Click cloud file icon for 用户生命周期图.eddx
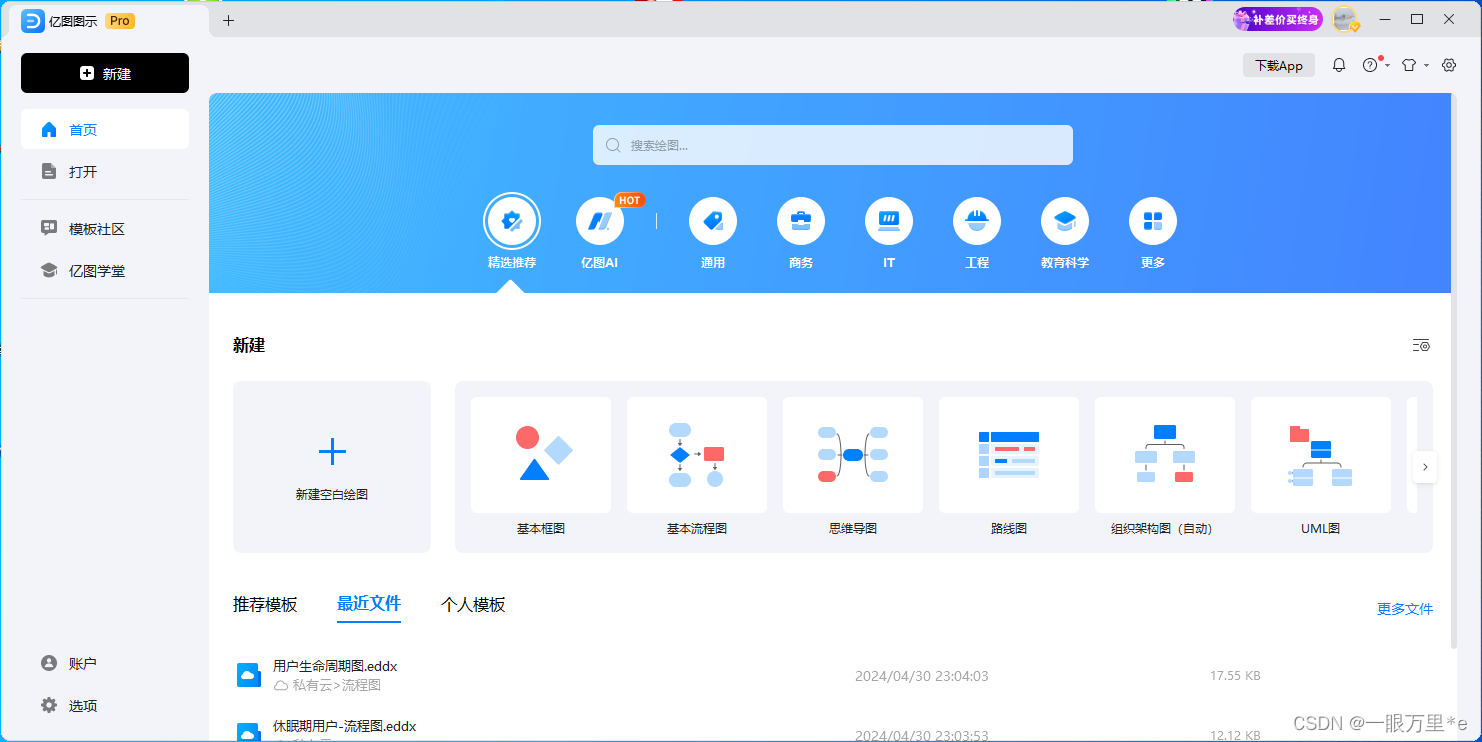The height and width of the screenshot is (742, 1482). (x=249, y=675)
